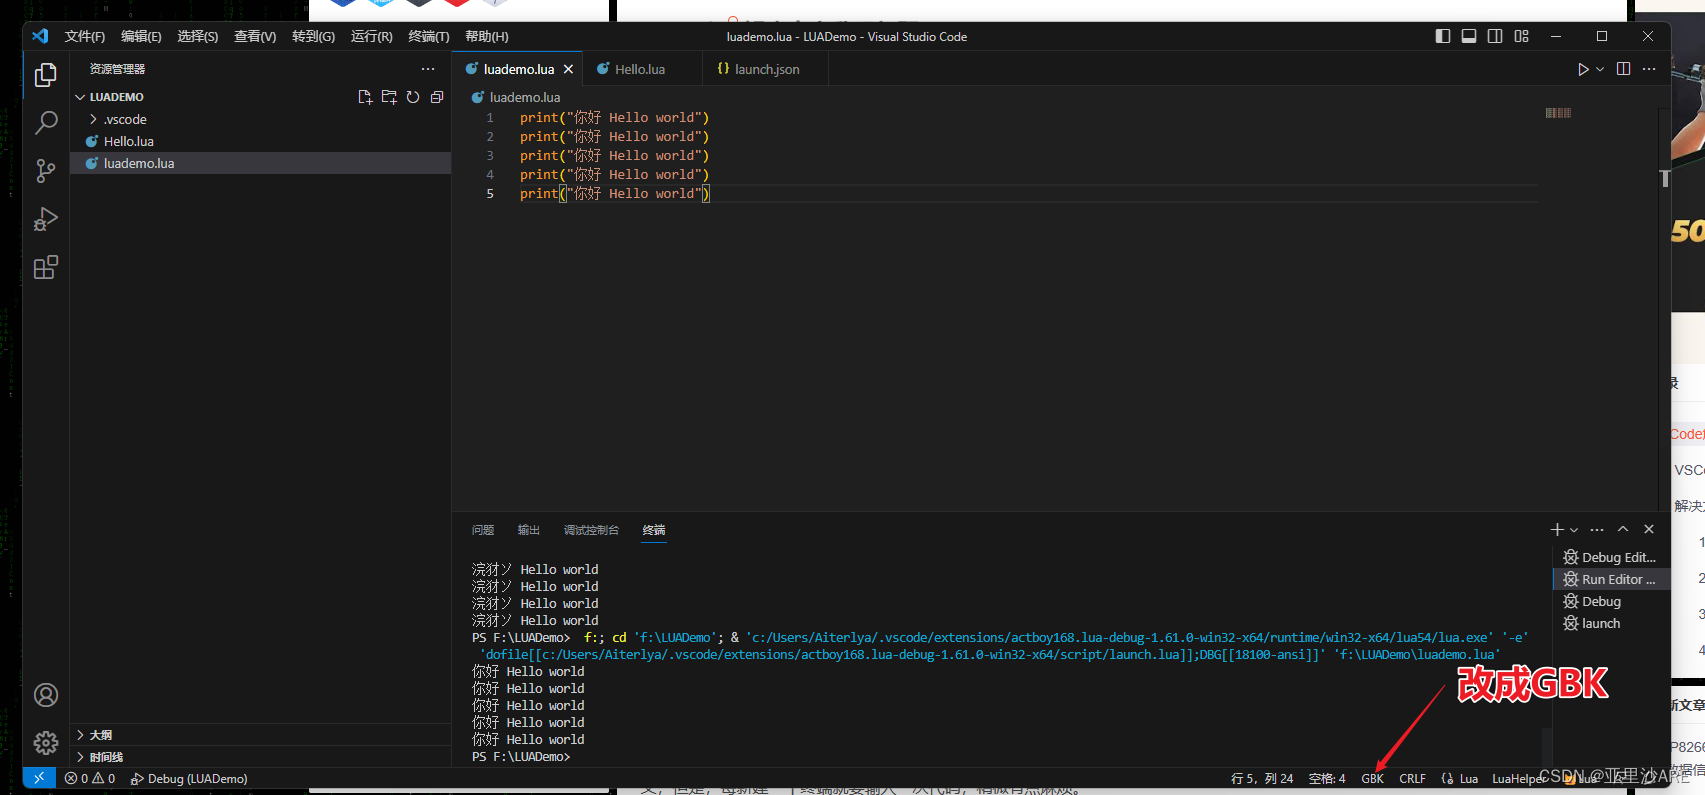Viewport: 1705px width, 795px height.
Task: Toggle the secondary side bar layout
Action: [x=1495, y=36]
